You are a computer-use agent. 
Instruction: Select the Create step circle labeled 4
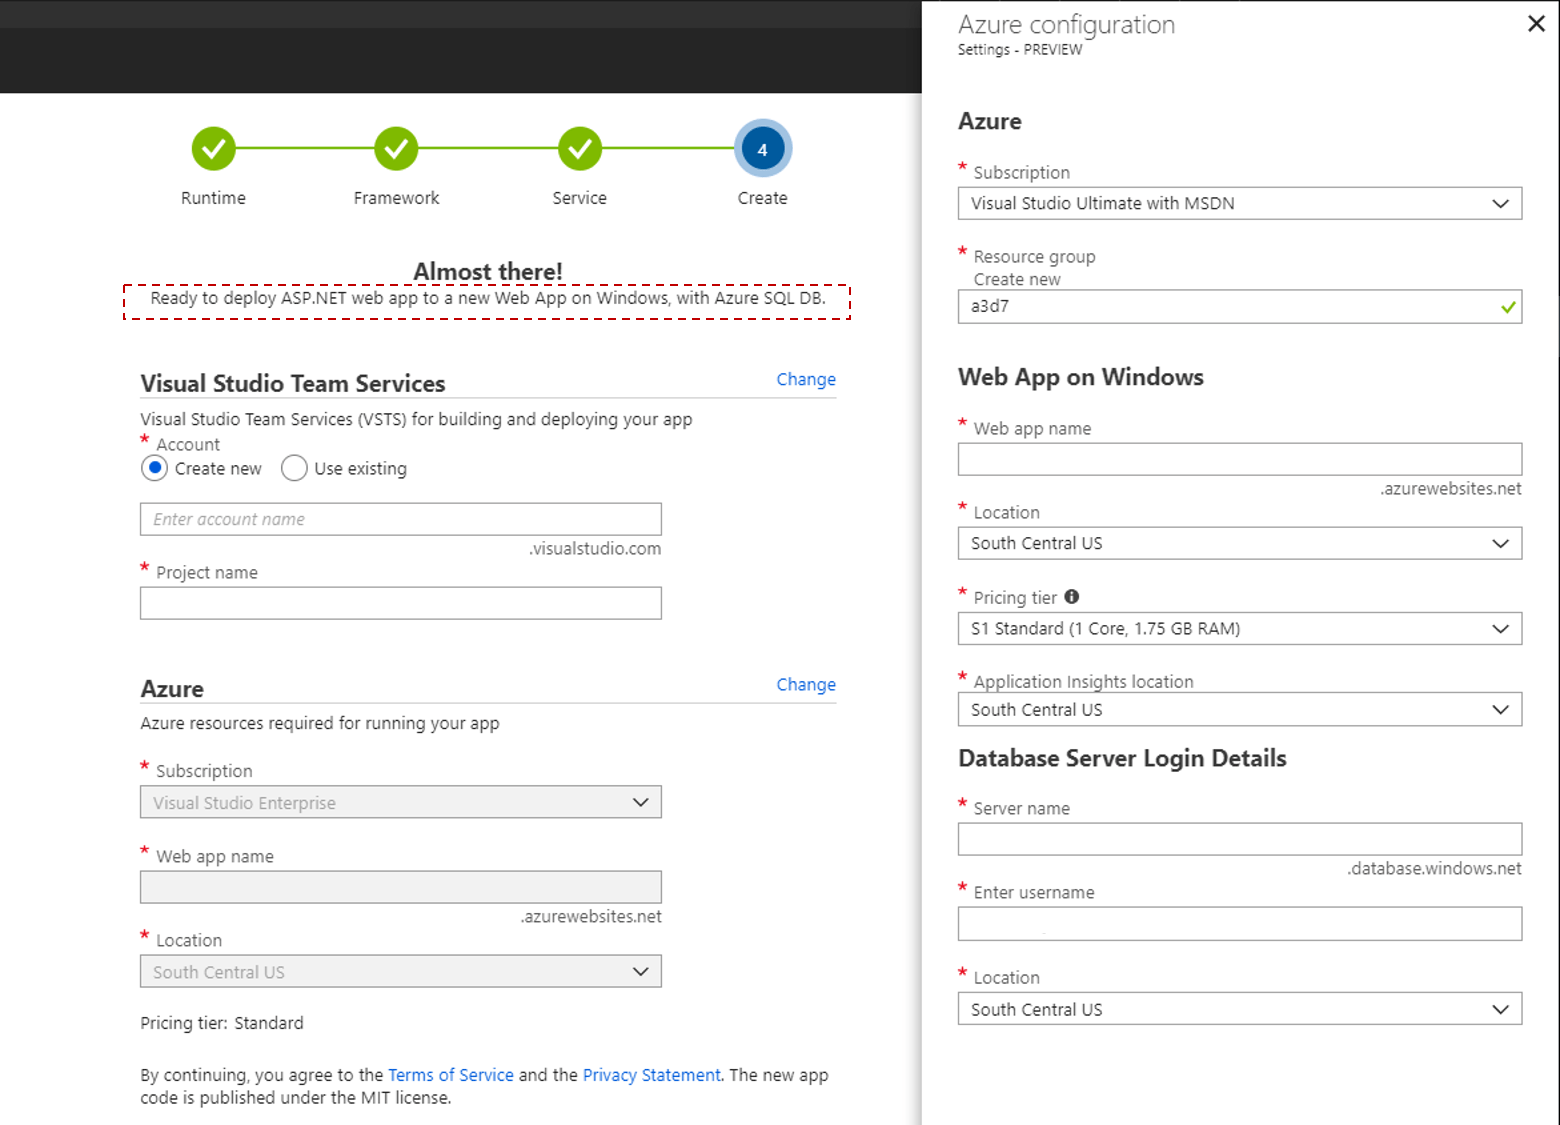tap(762, 148)
